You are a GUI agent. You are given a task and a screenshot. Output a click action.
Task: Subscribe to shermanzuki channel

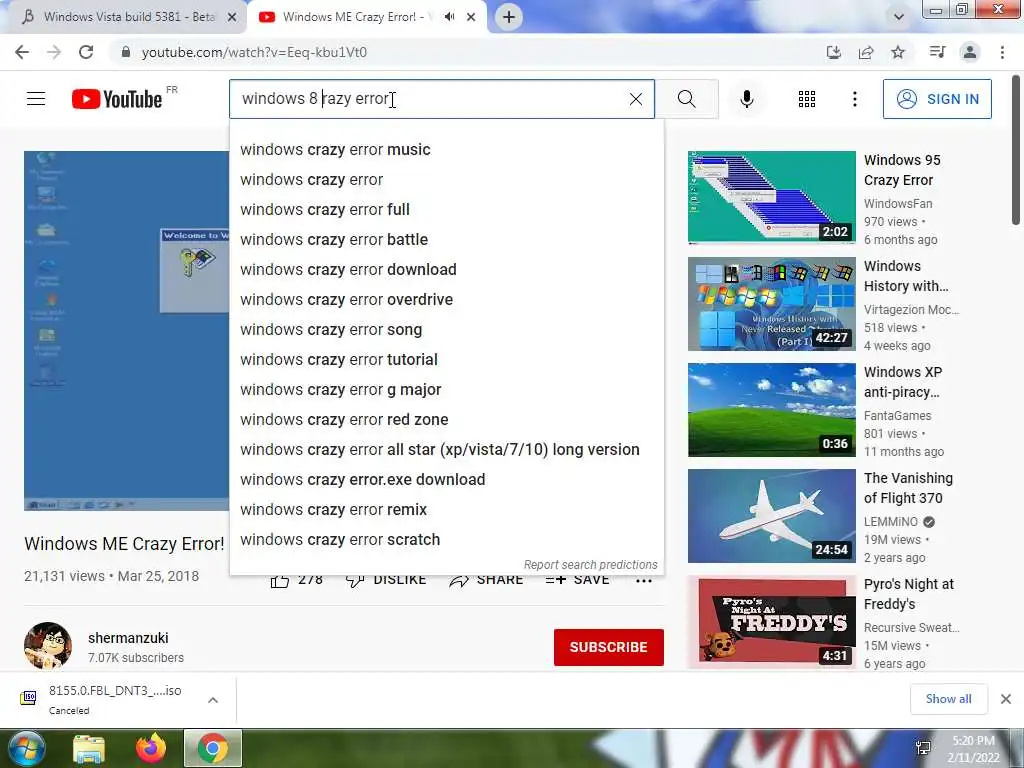(609, 647)
